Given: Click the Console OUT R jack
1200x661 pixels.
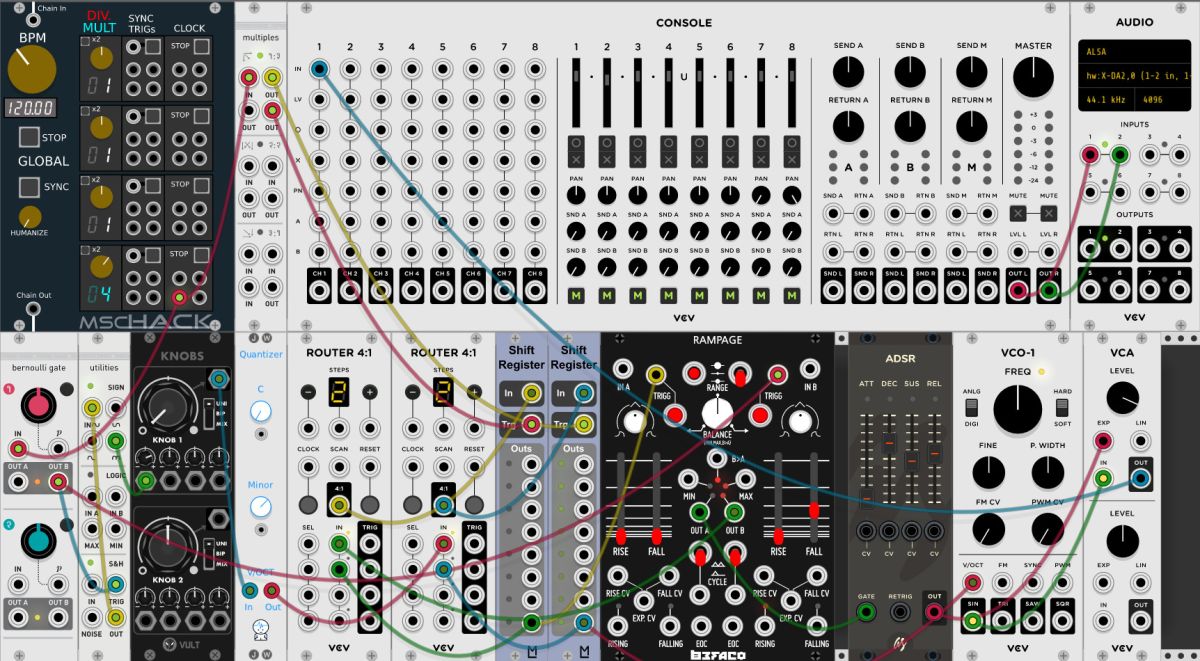Looking at the screenshot, I should [1048, 291].
